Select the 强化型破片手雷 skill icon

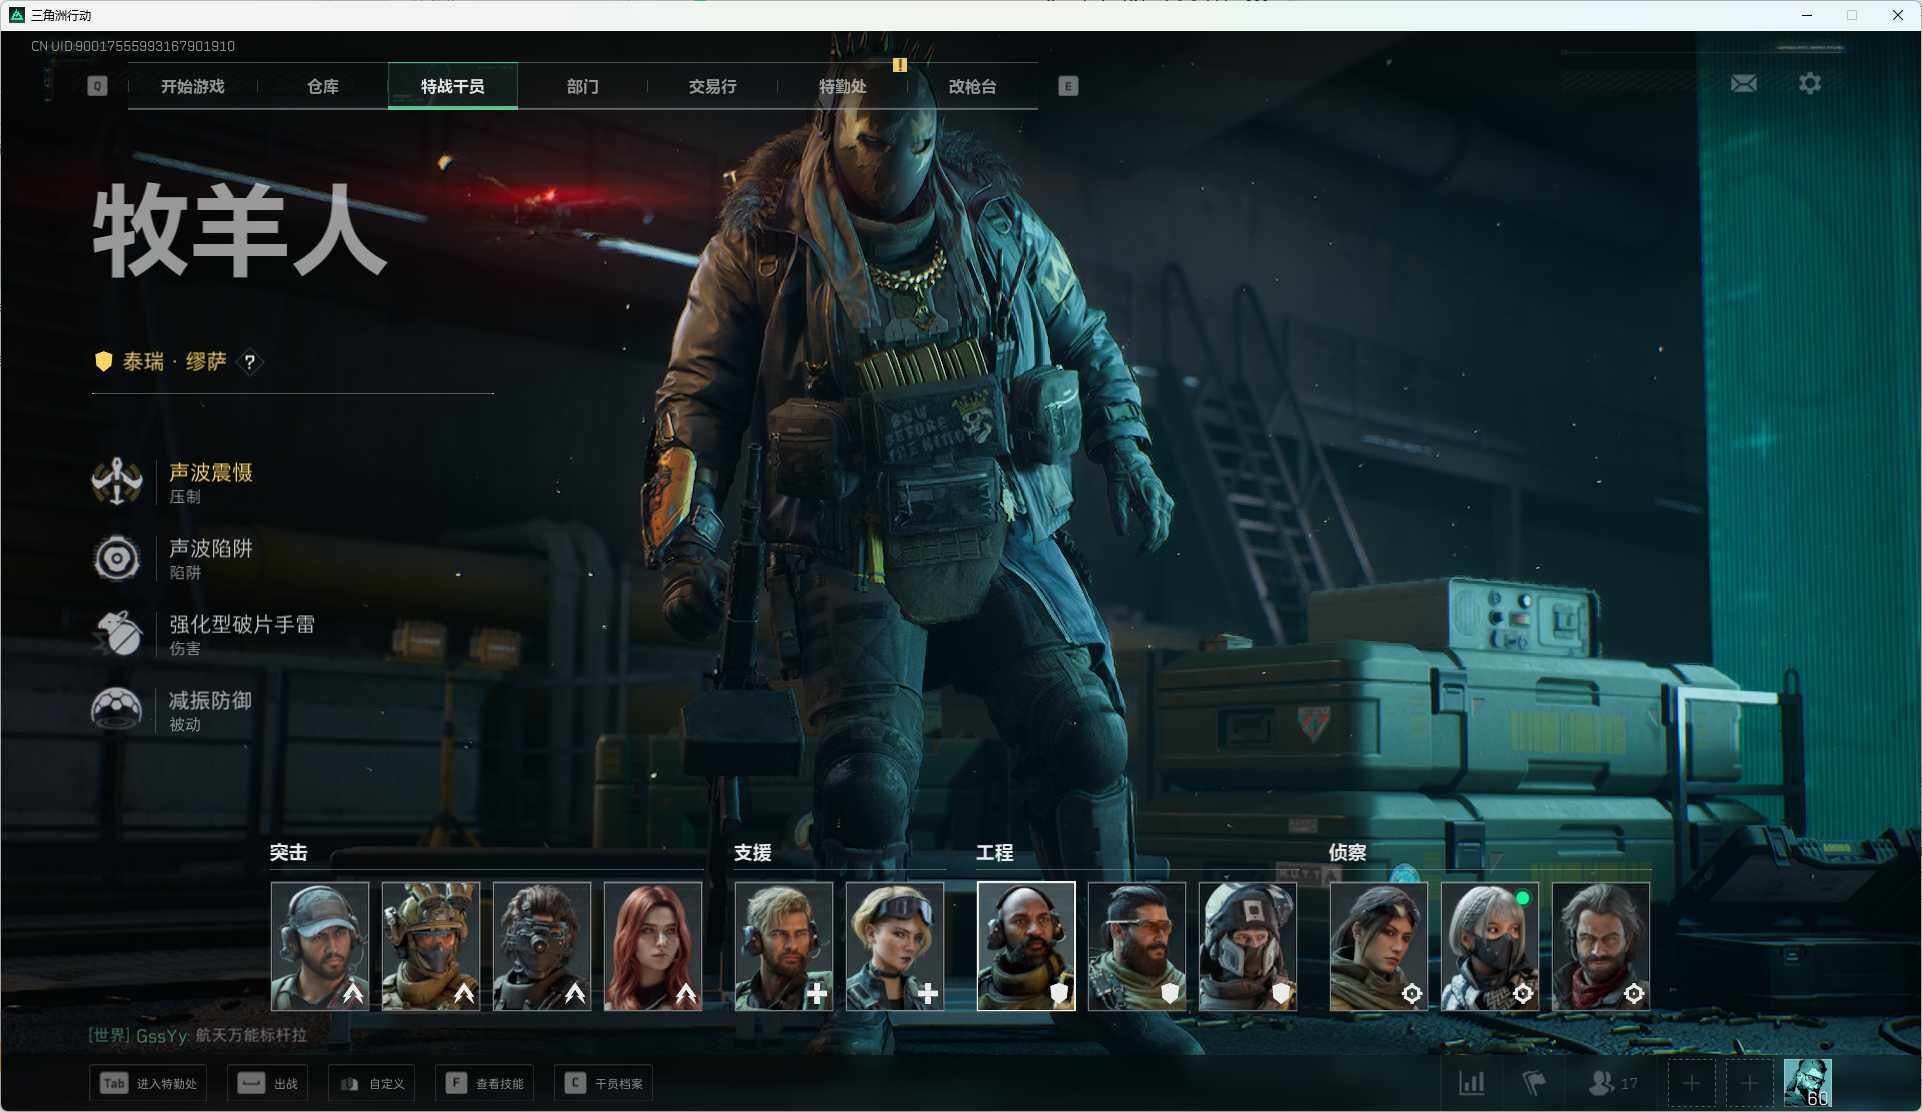tap(117, 634)
